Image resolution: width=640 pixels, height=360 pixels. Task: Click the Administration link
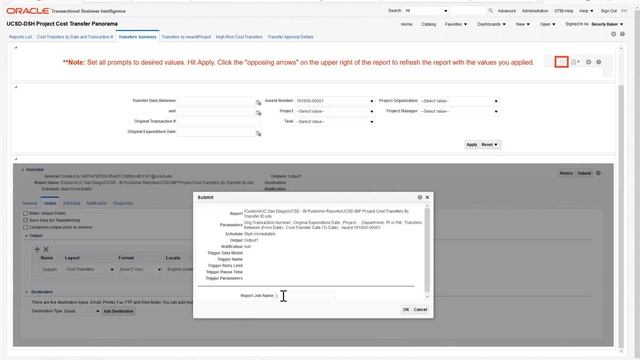(x=535, y=11)
